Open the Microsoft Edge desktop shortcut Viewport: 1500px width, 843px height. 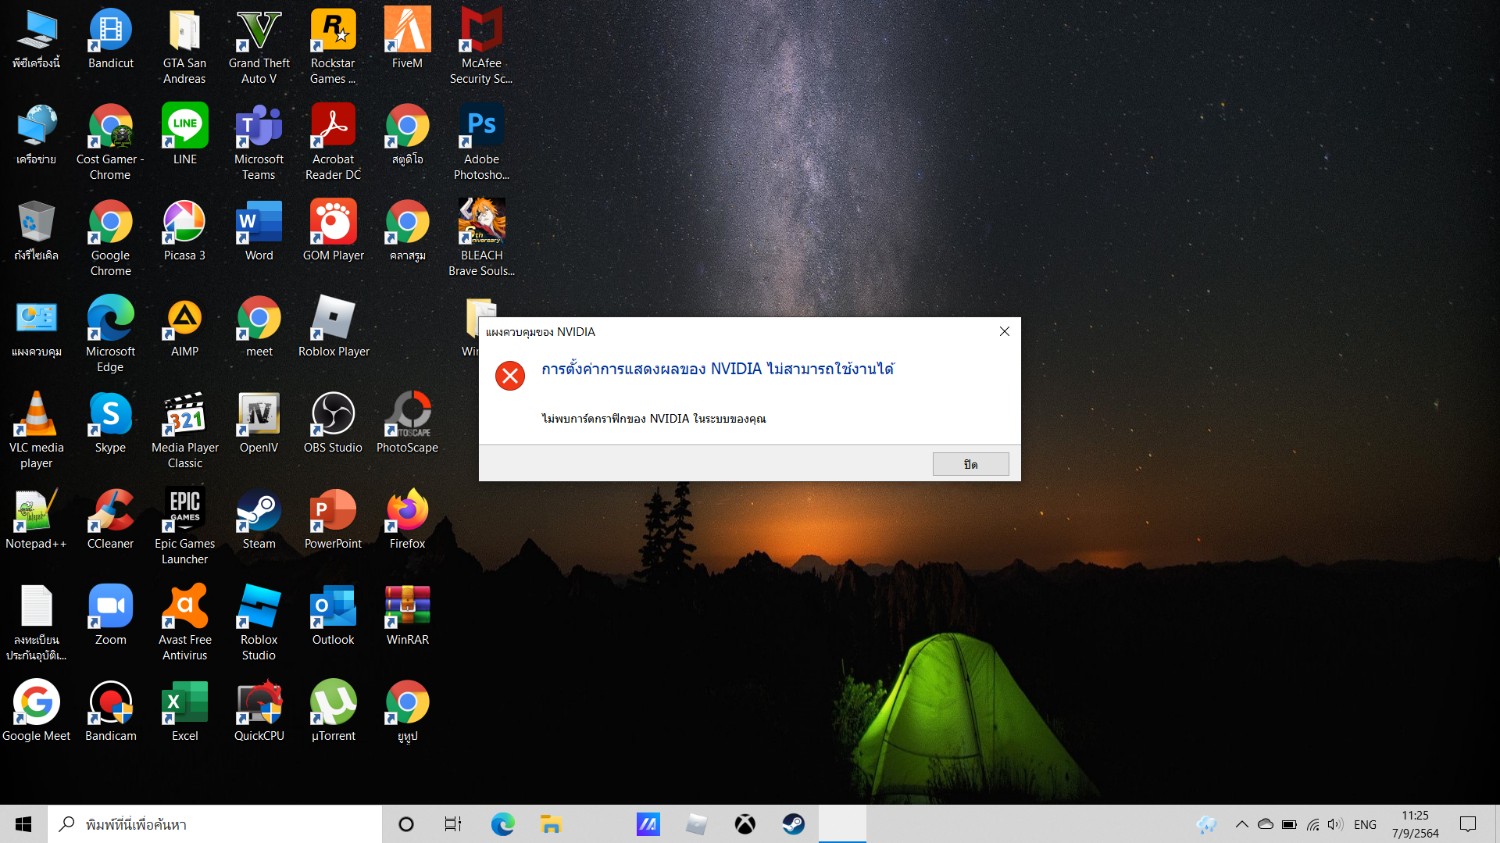coord(111,334)
